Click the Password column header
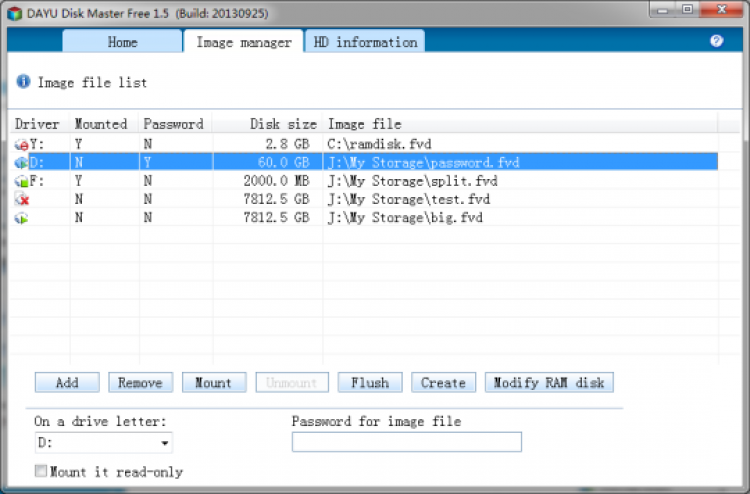Viewport: 750px width, 494px height. coord(176,124)
